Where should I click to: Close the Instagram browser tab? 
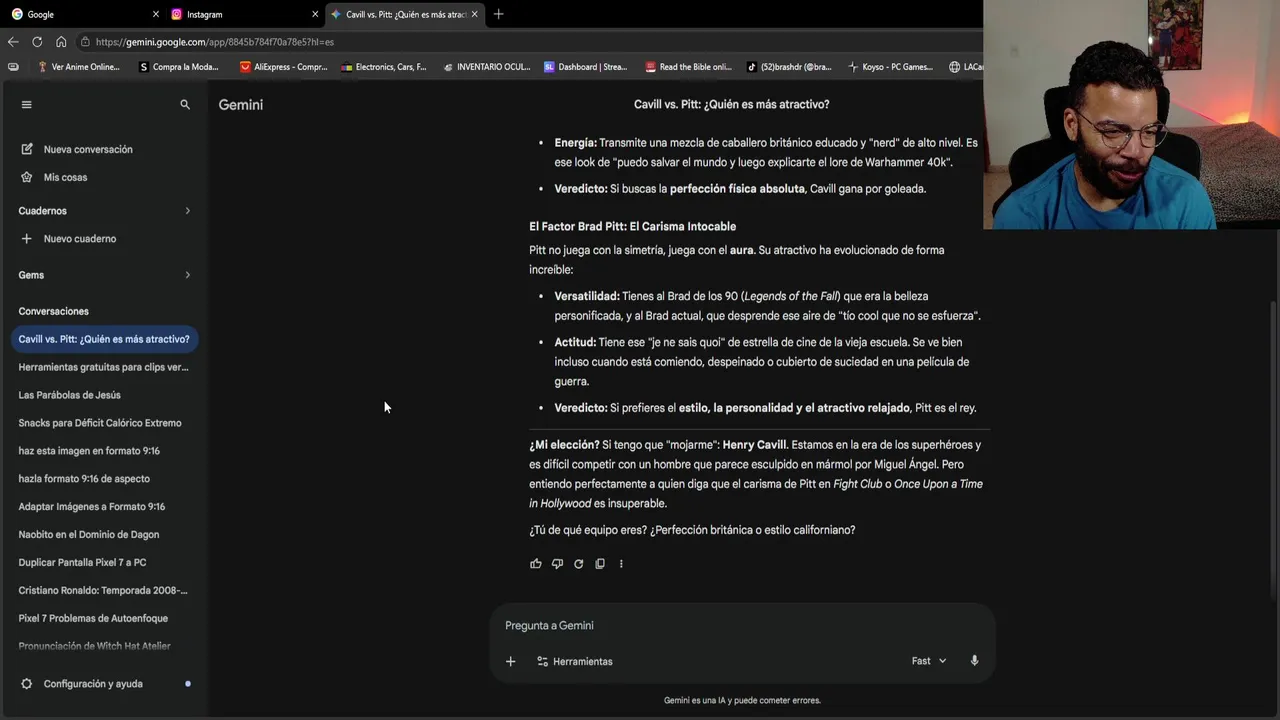(x=315, y=14)
